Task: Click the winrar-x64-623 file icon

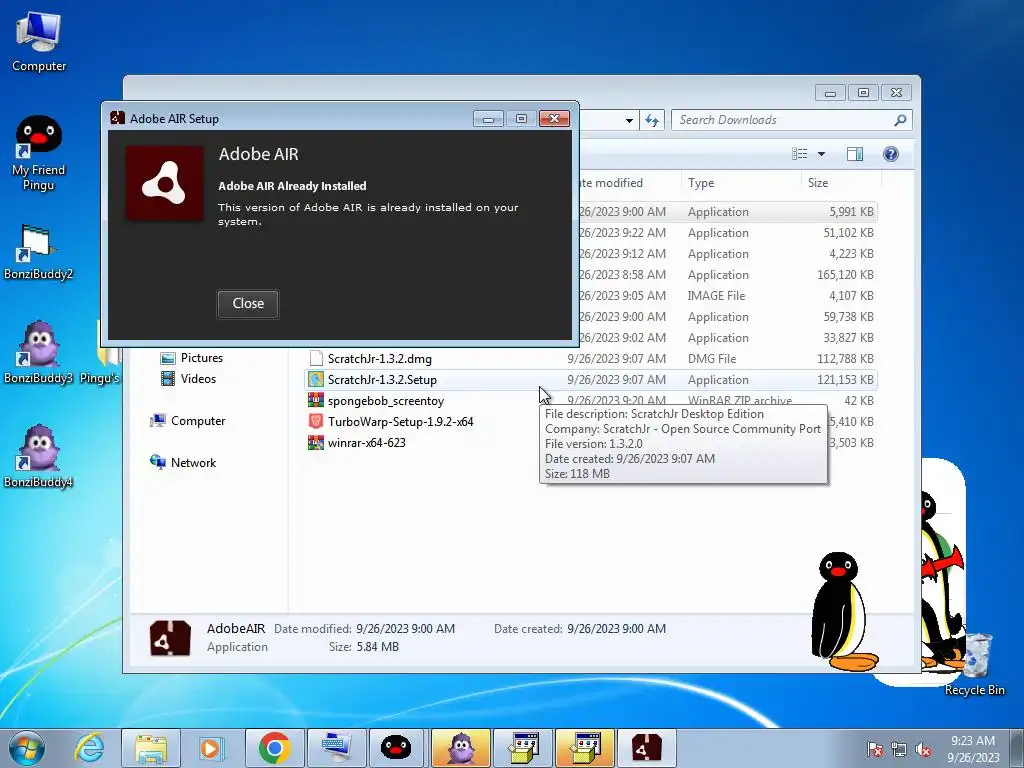Action: pos(316,442)
